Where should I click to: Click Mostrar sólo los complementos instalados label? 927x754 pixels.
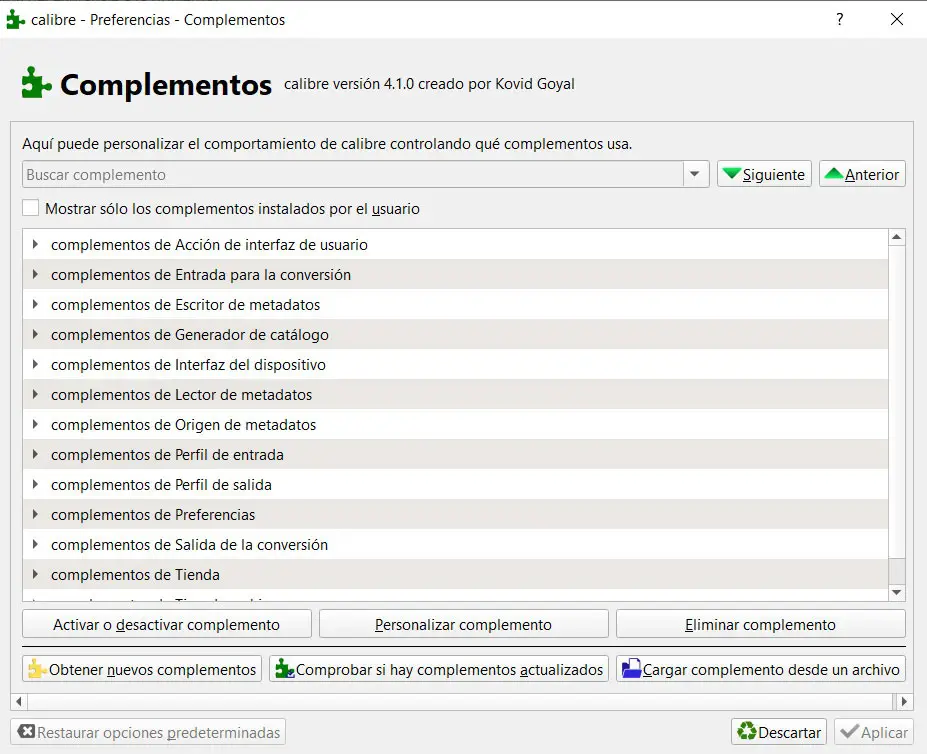pos(232,209)
